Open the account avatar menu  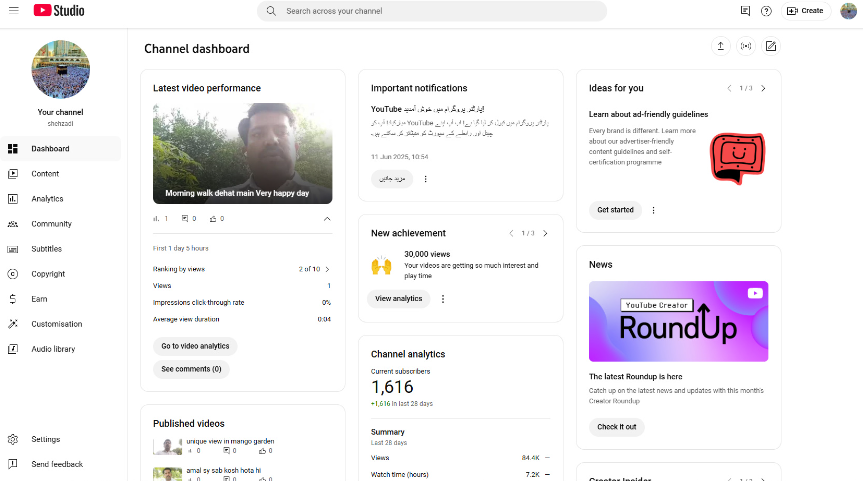point(848,10)
